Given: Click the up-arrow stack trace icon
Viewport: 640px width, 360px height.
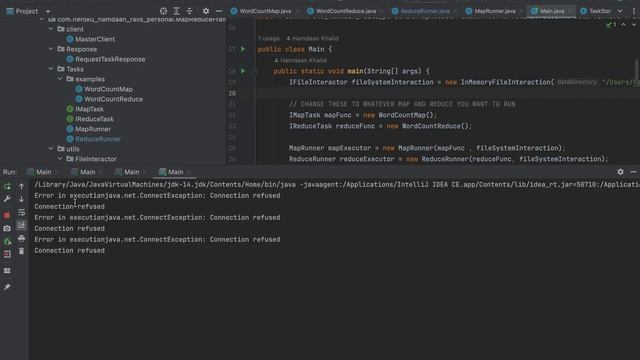Looking at the screenshot, I should point(21,187).
